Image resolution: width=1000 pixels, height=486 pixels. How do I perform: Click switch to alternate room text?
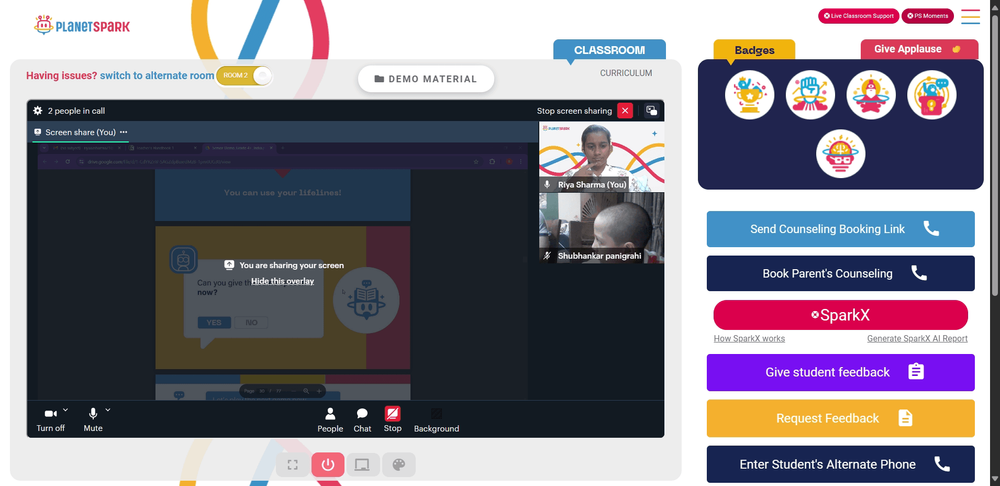pyautogui.click(x=157, y=75)
